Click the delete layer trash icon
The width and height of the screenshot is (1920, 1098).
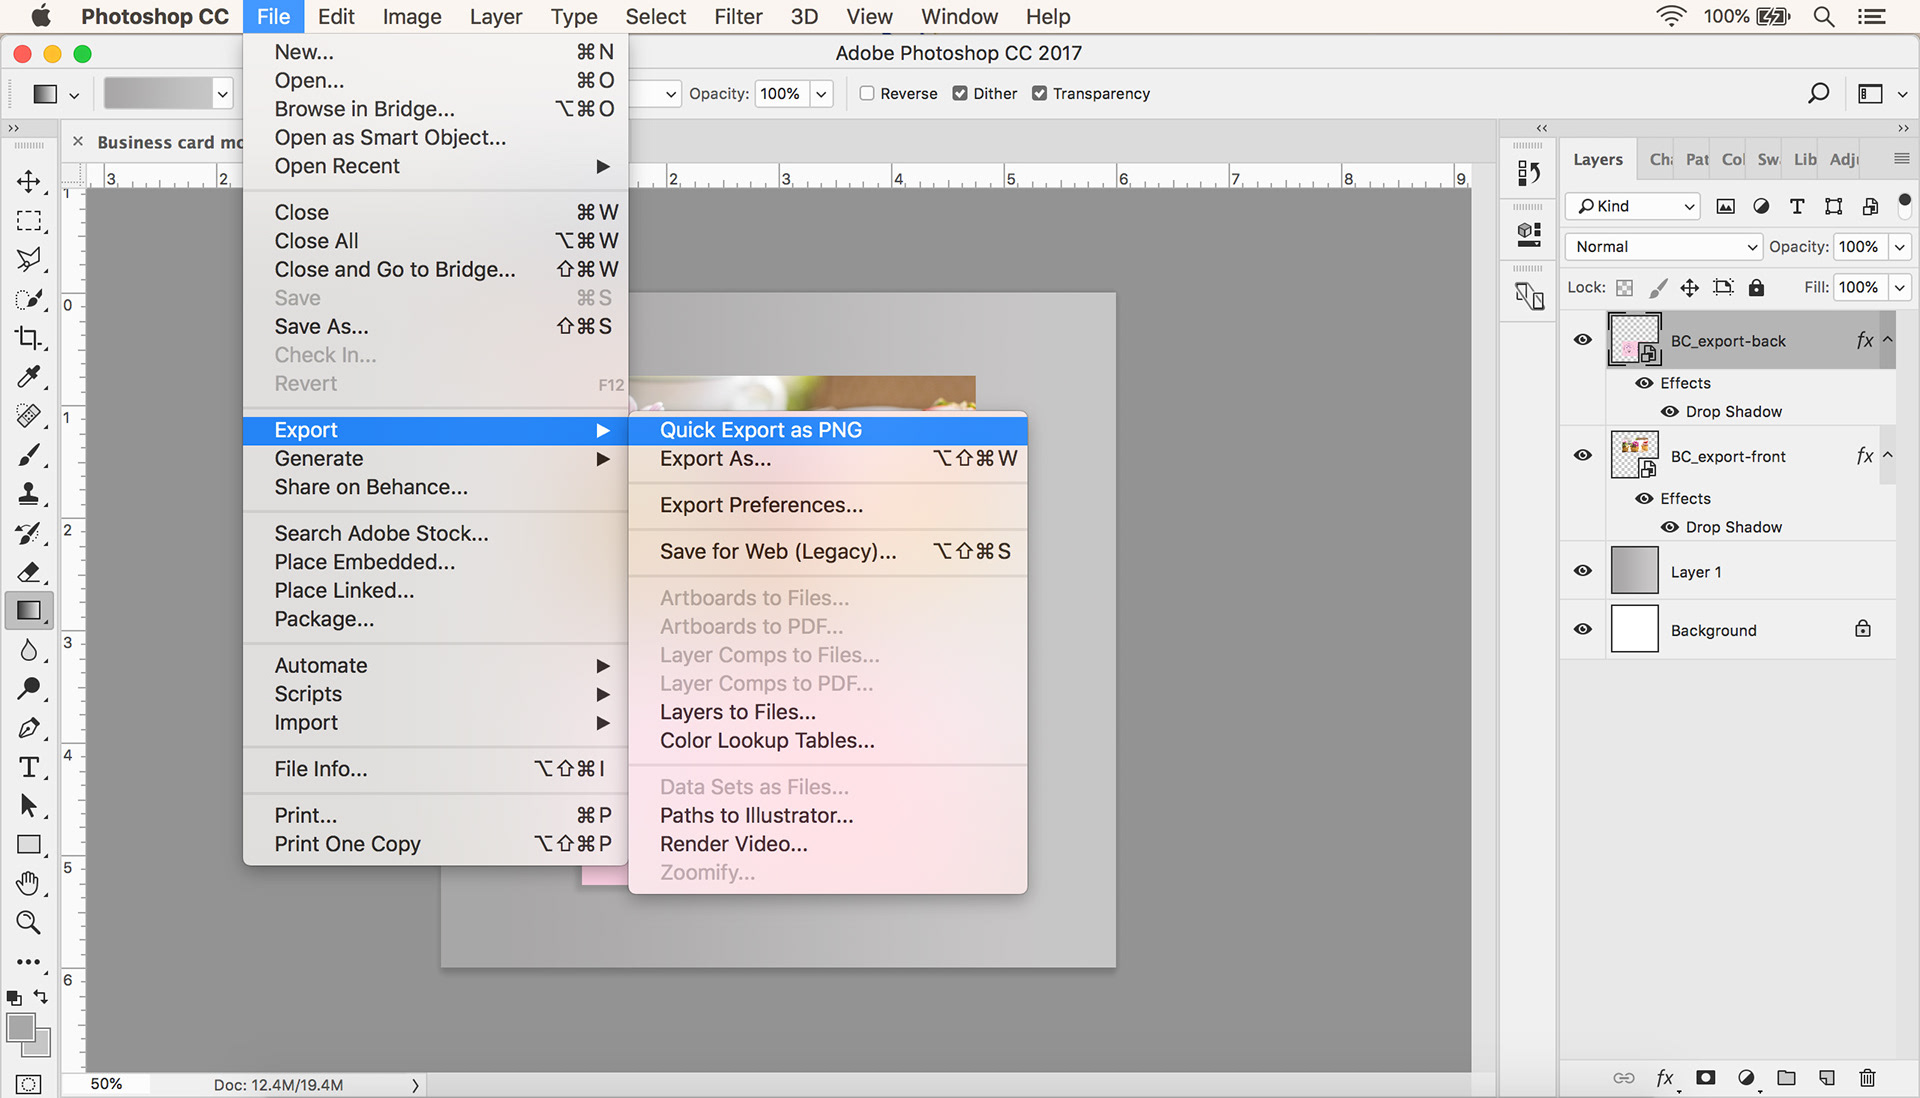[x=1867, y=1078]
